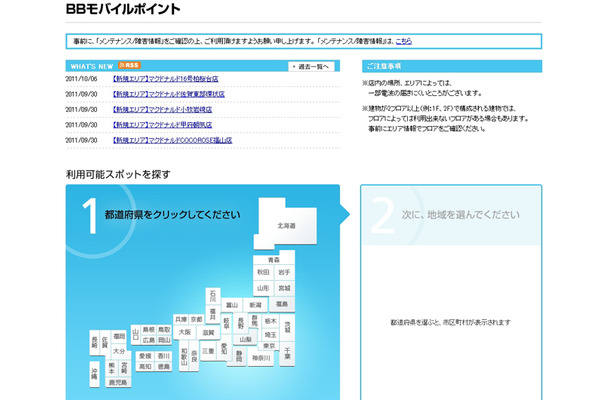
Task: Click the 過去一覧へ button
Action: tap(311, 67)
